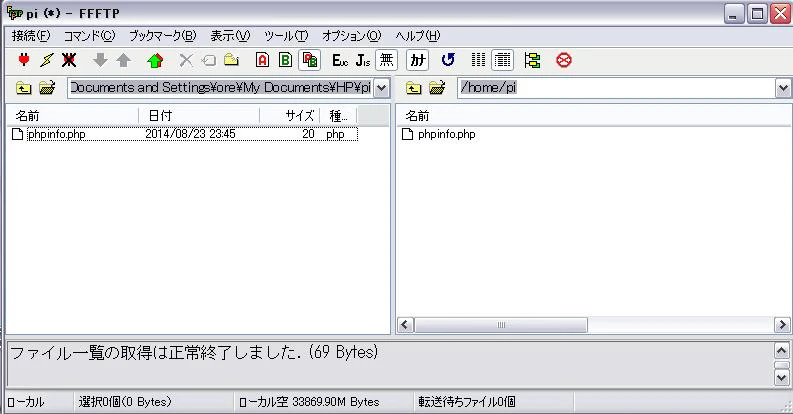Select phpinfo.php in the remote pane

pos(447,134)
